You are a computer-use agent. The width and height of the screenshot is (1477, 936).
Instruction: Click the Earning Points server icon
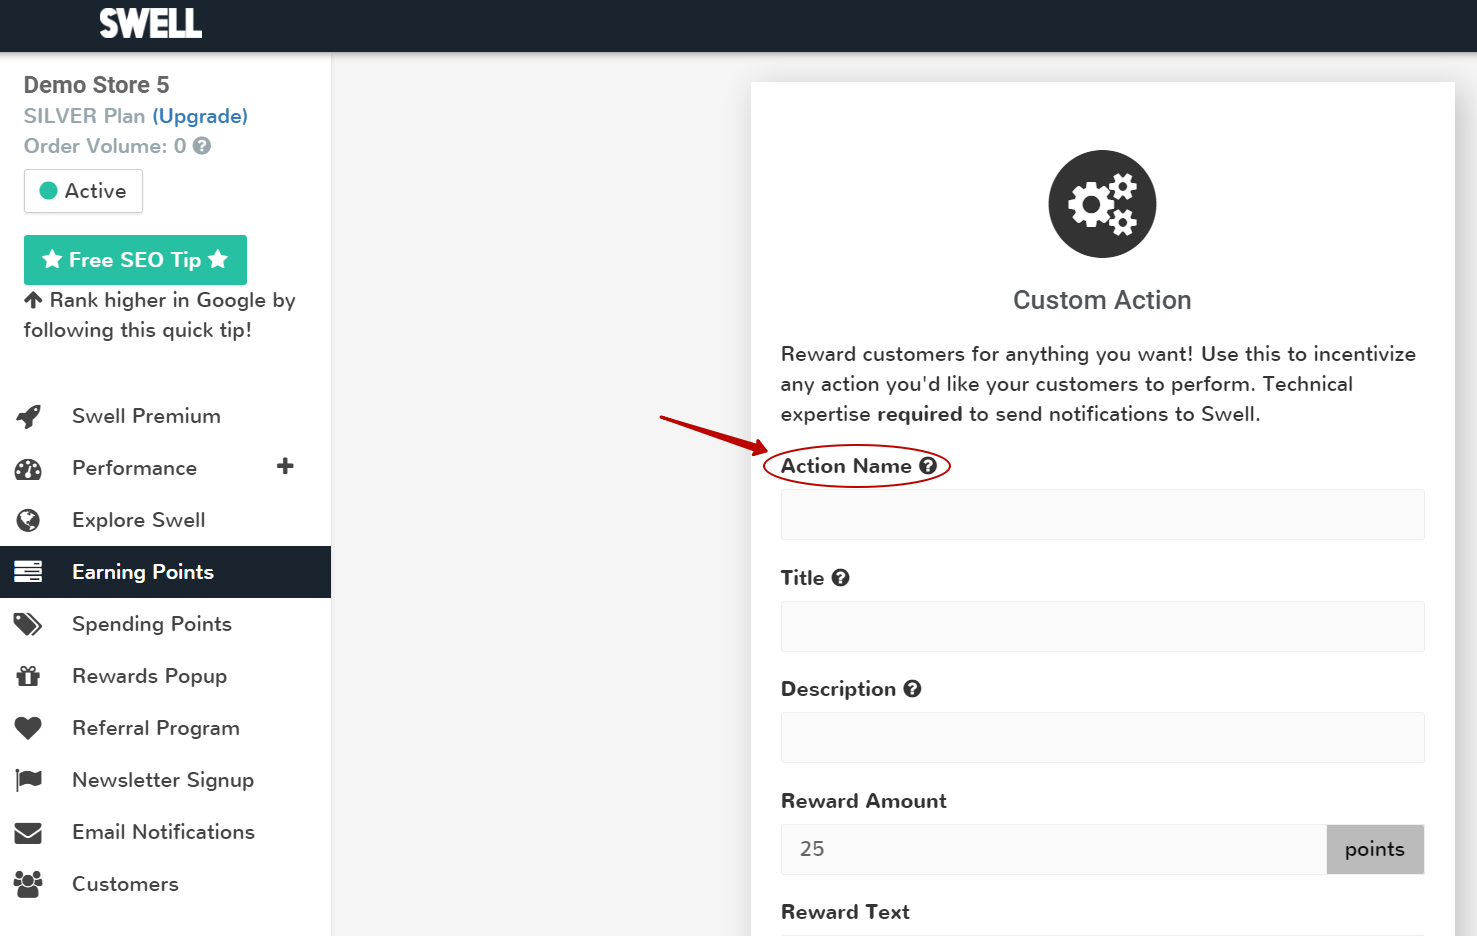pyautogui.click(x=28, y=572)
